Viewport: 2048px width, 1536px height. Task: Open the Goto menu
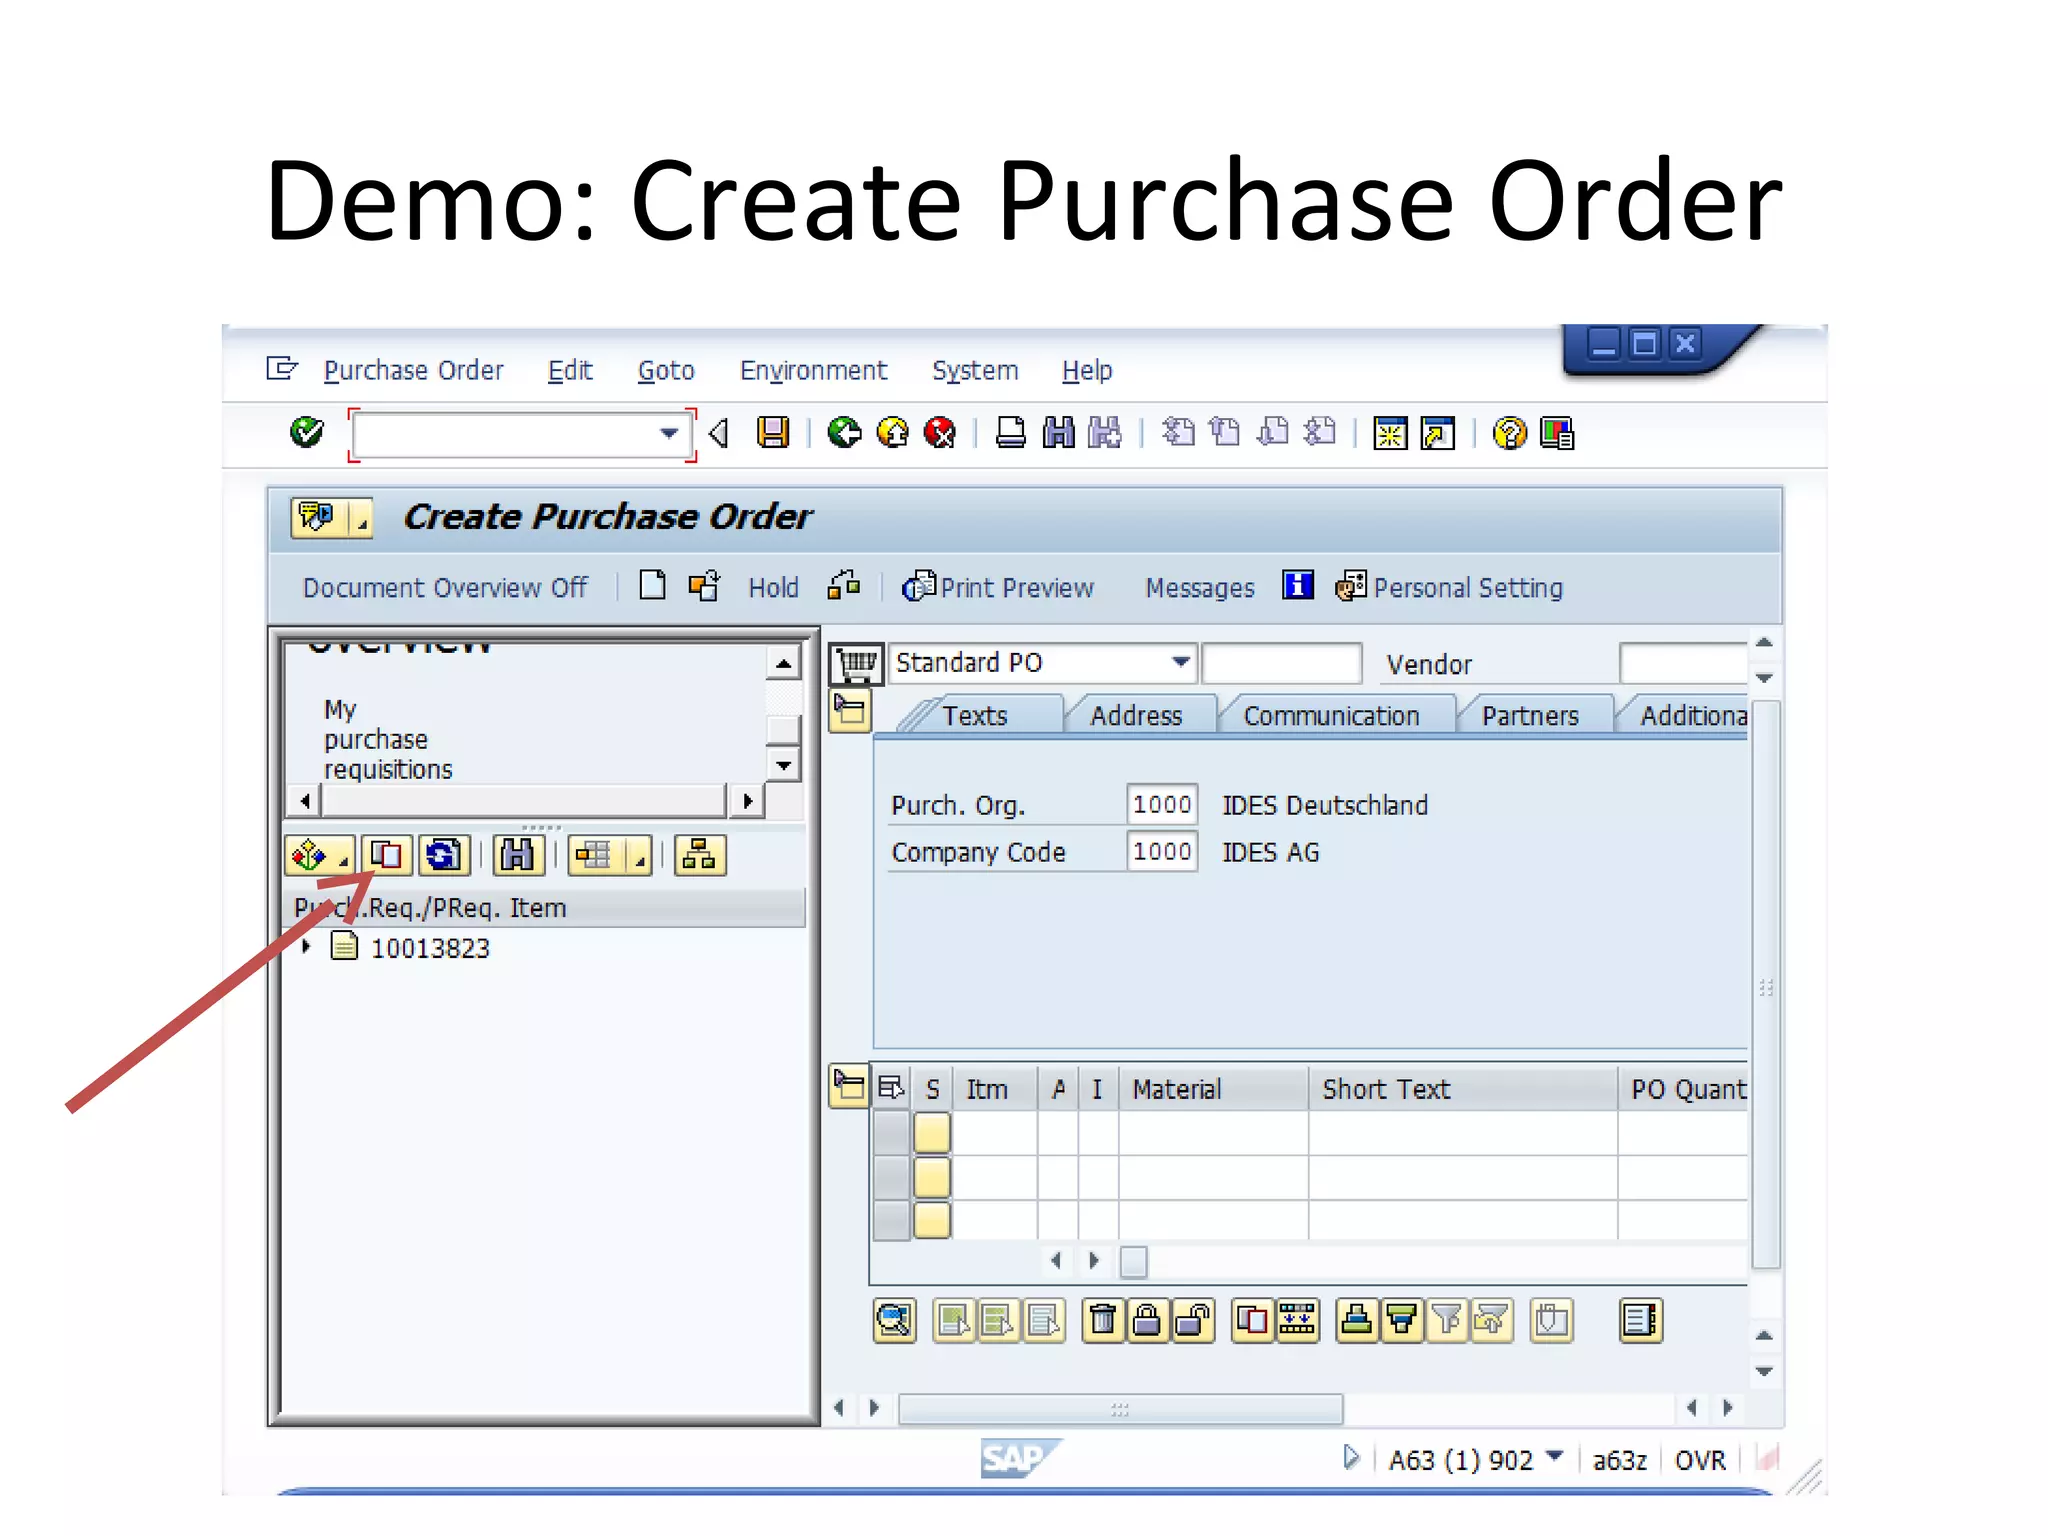[x=666, y=370]
